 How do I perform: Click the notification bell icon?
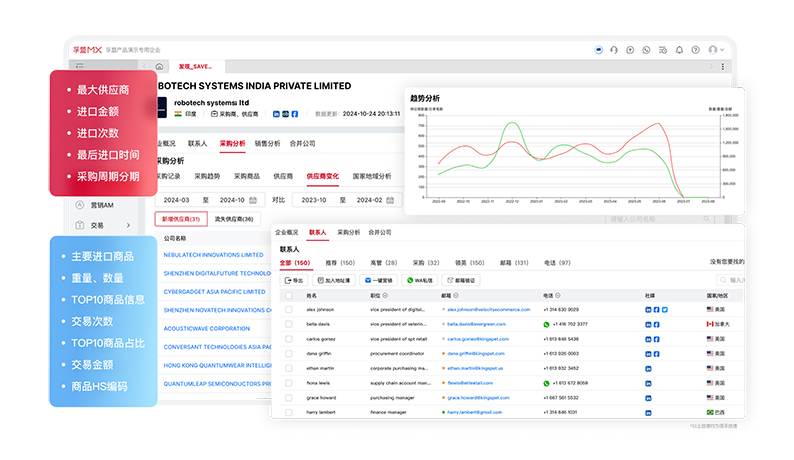(x=679, y=49)
